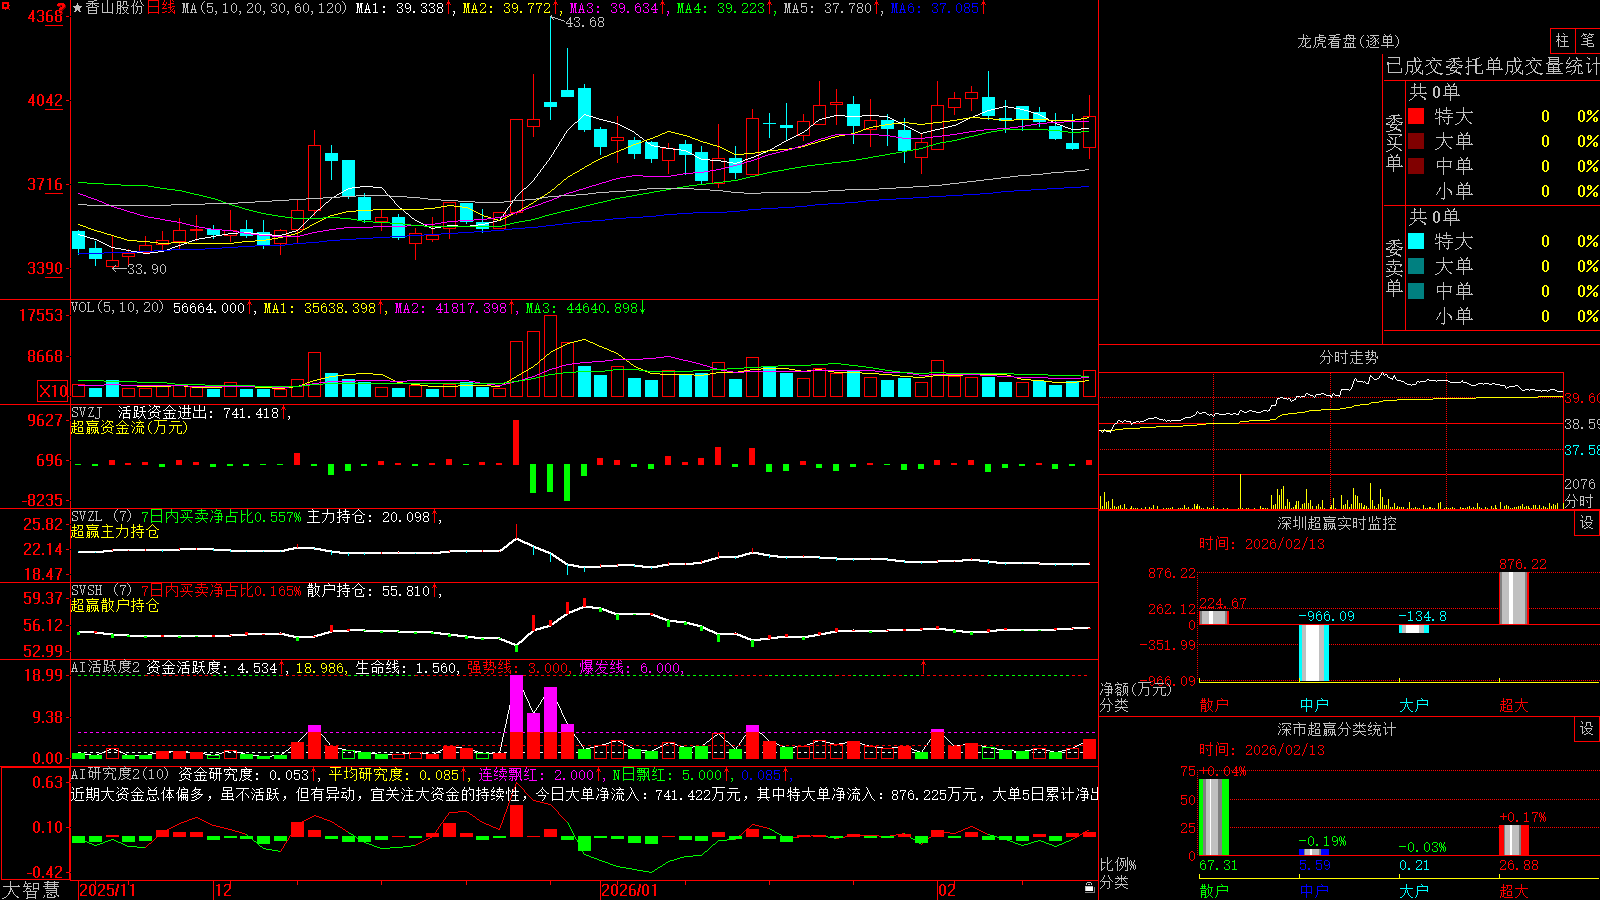Screen dimensions: 1600x900
Task: Click the 分时走势 panel header
Action: [1348, 357]
